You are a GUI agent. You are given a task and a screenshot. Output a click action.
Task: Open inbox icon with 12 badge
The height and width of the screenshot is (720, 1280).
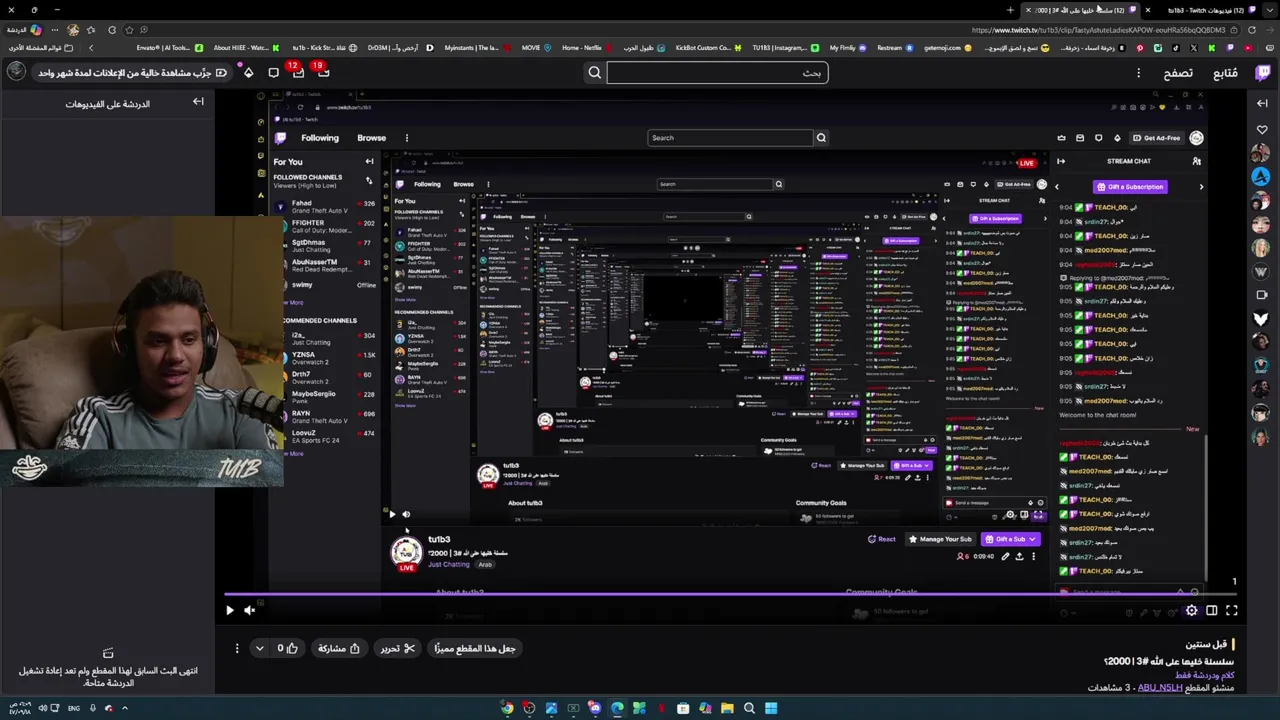[x=297, y=72]
